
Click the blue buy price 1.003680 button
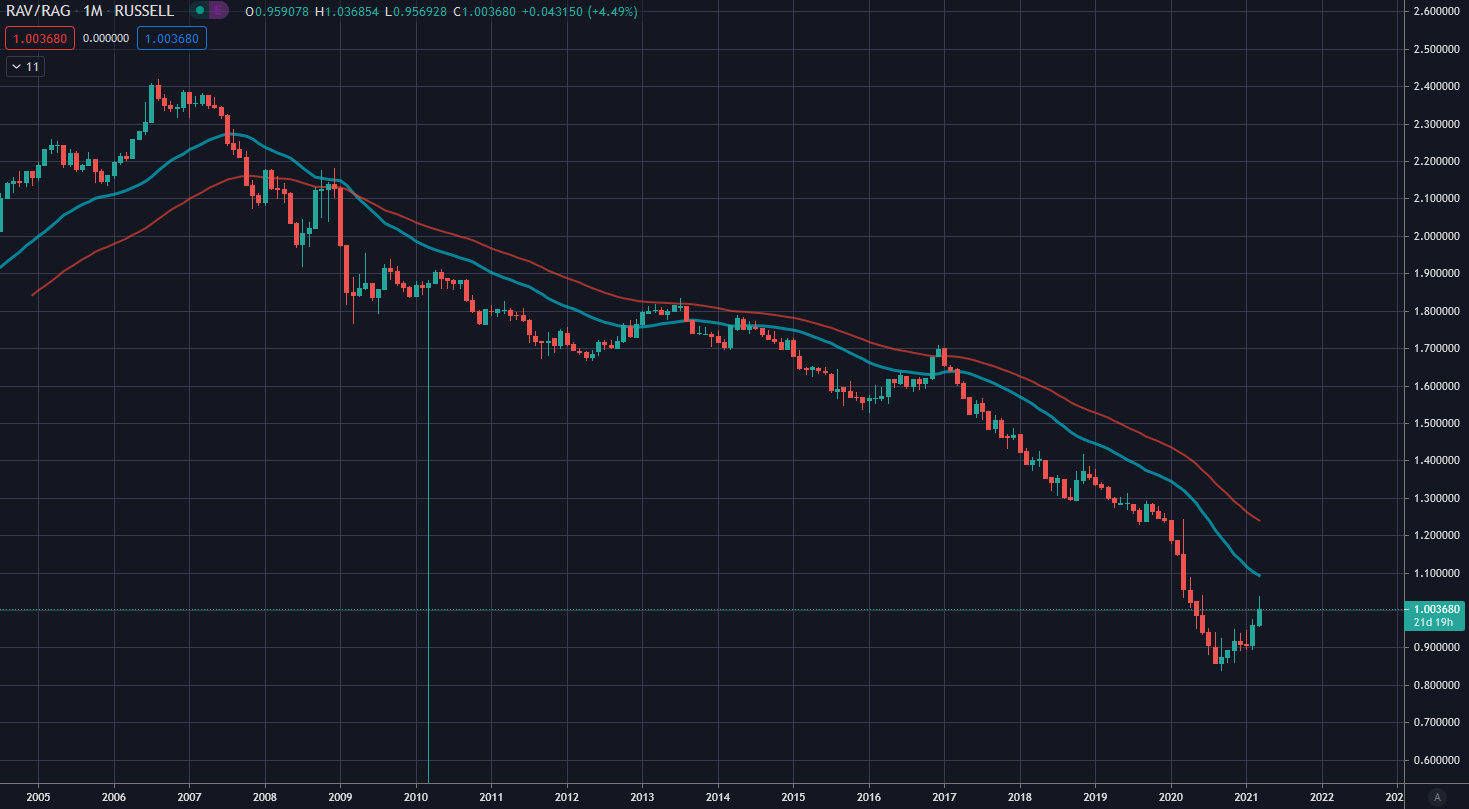[x=173, y=39]
